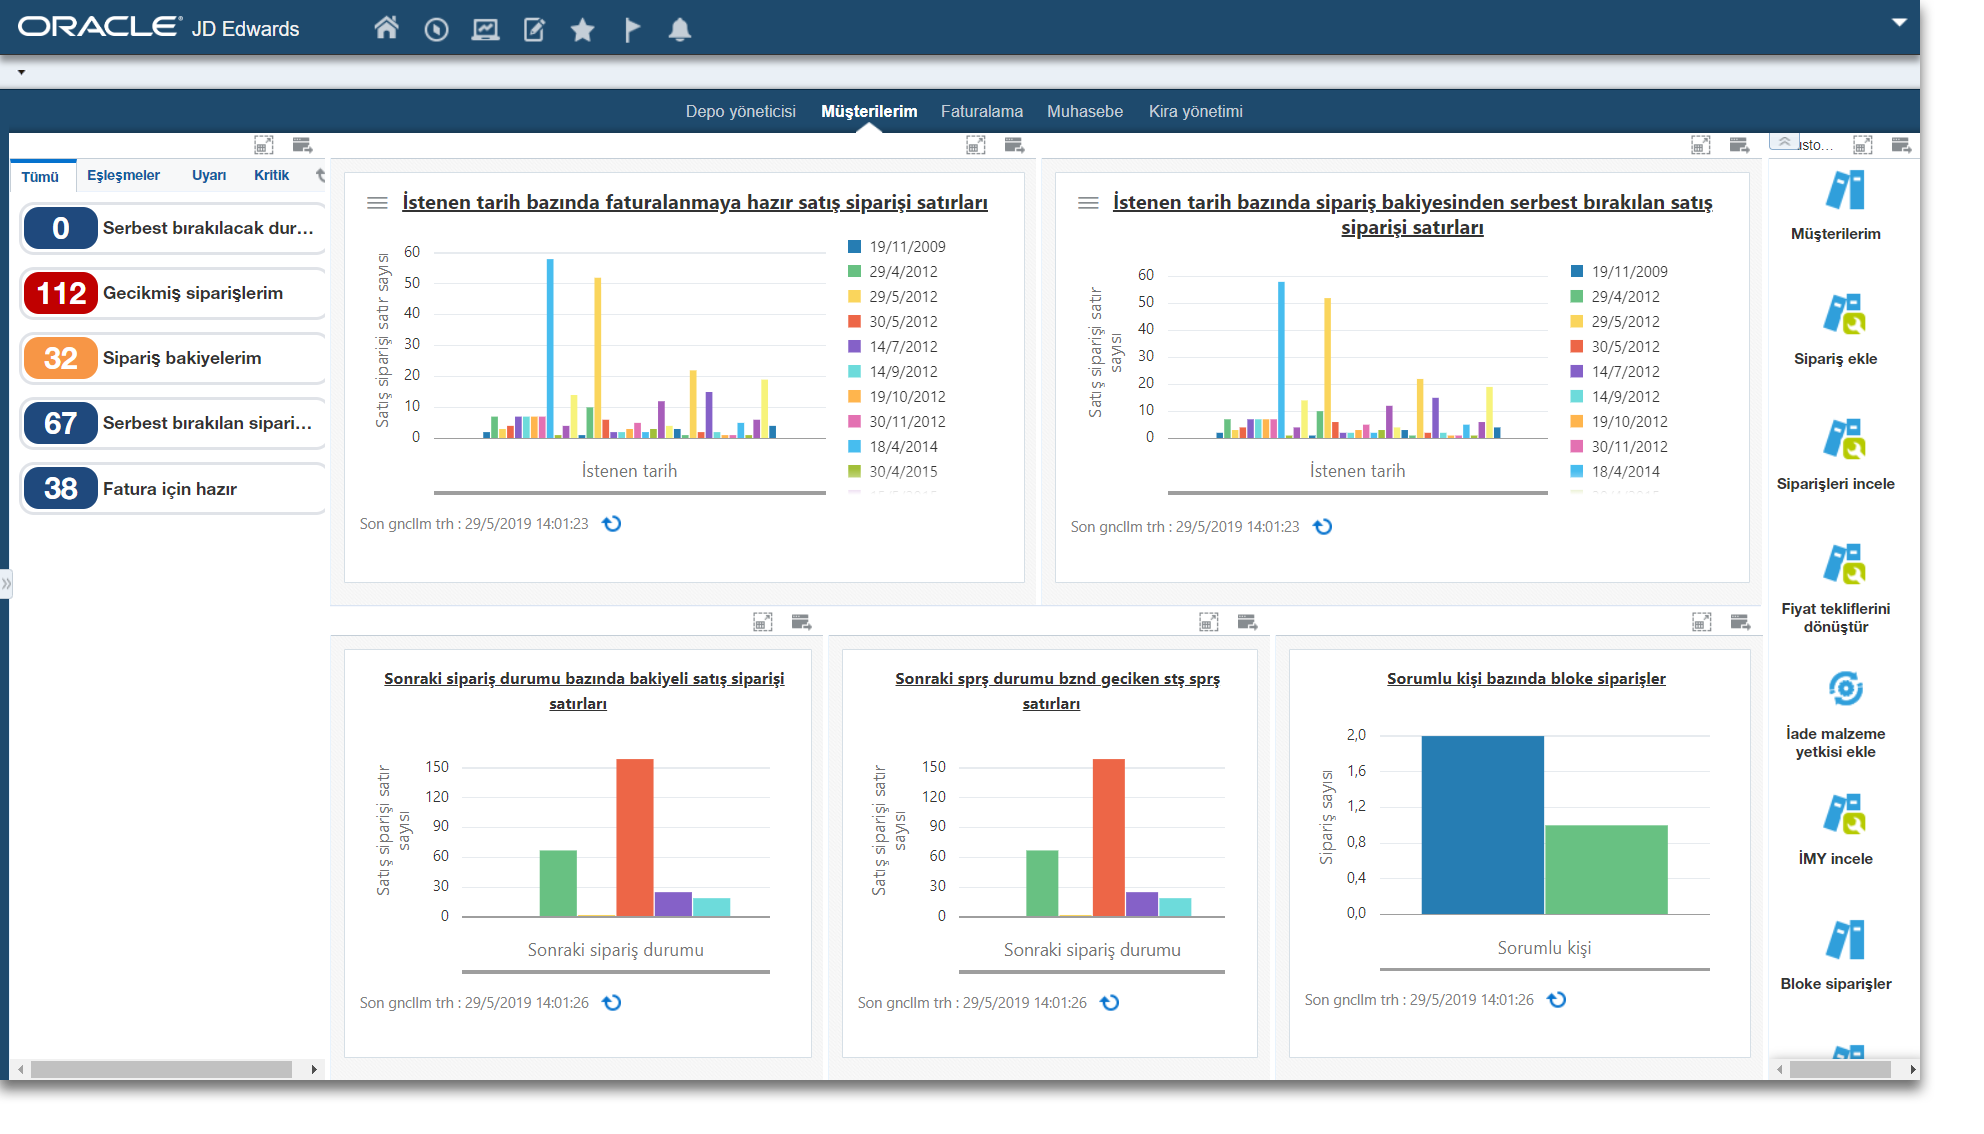Open hamburger menu of first chart
The height and width of the screenshot is (1134, 1984).
point(377,203)
